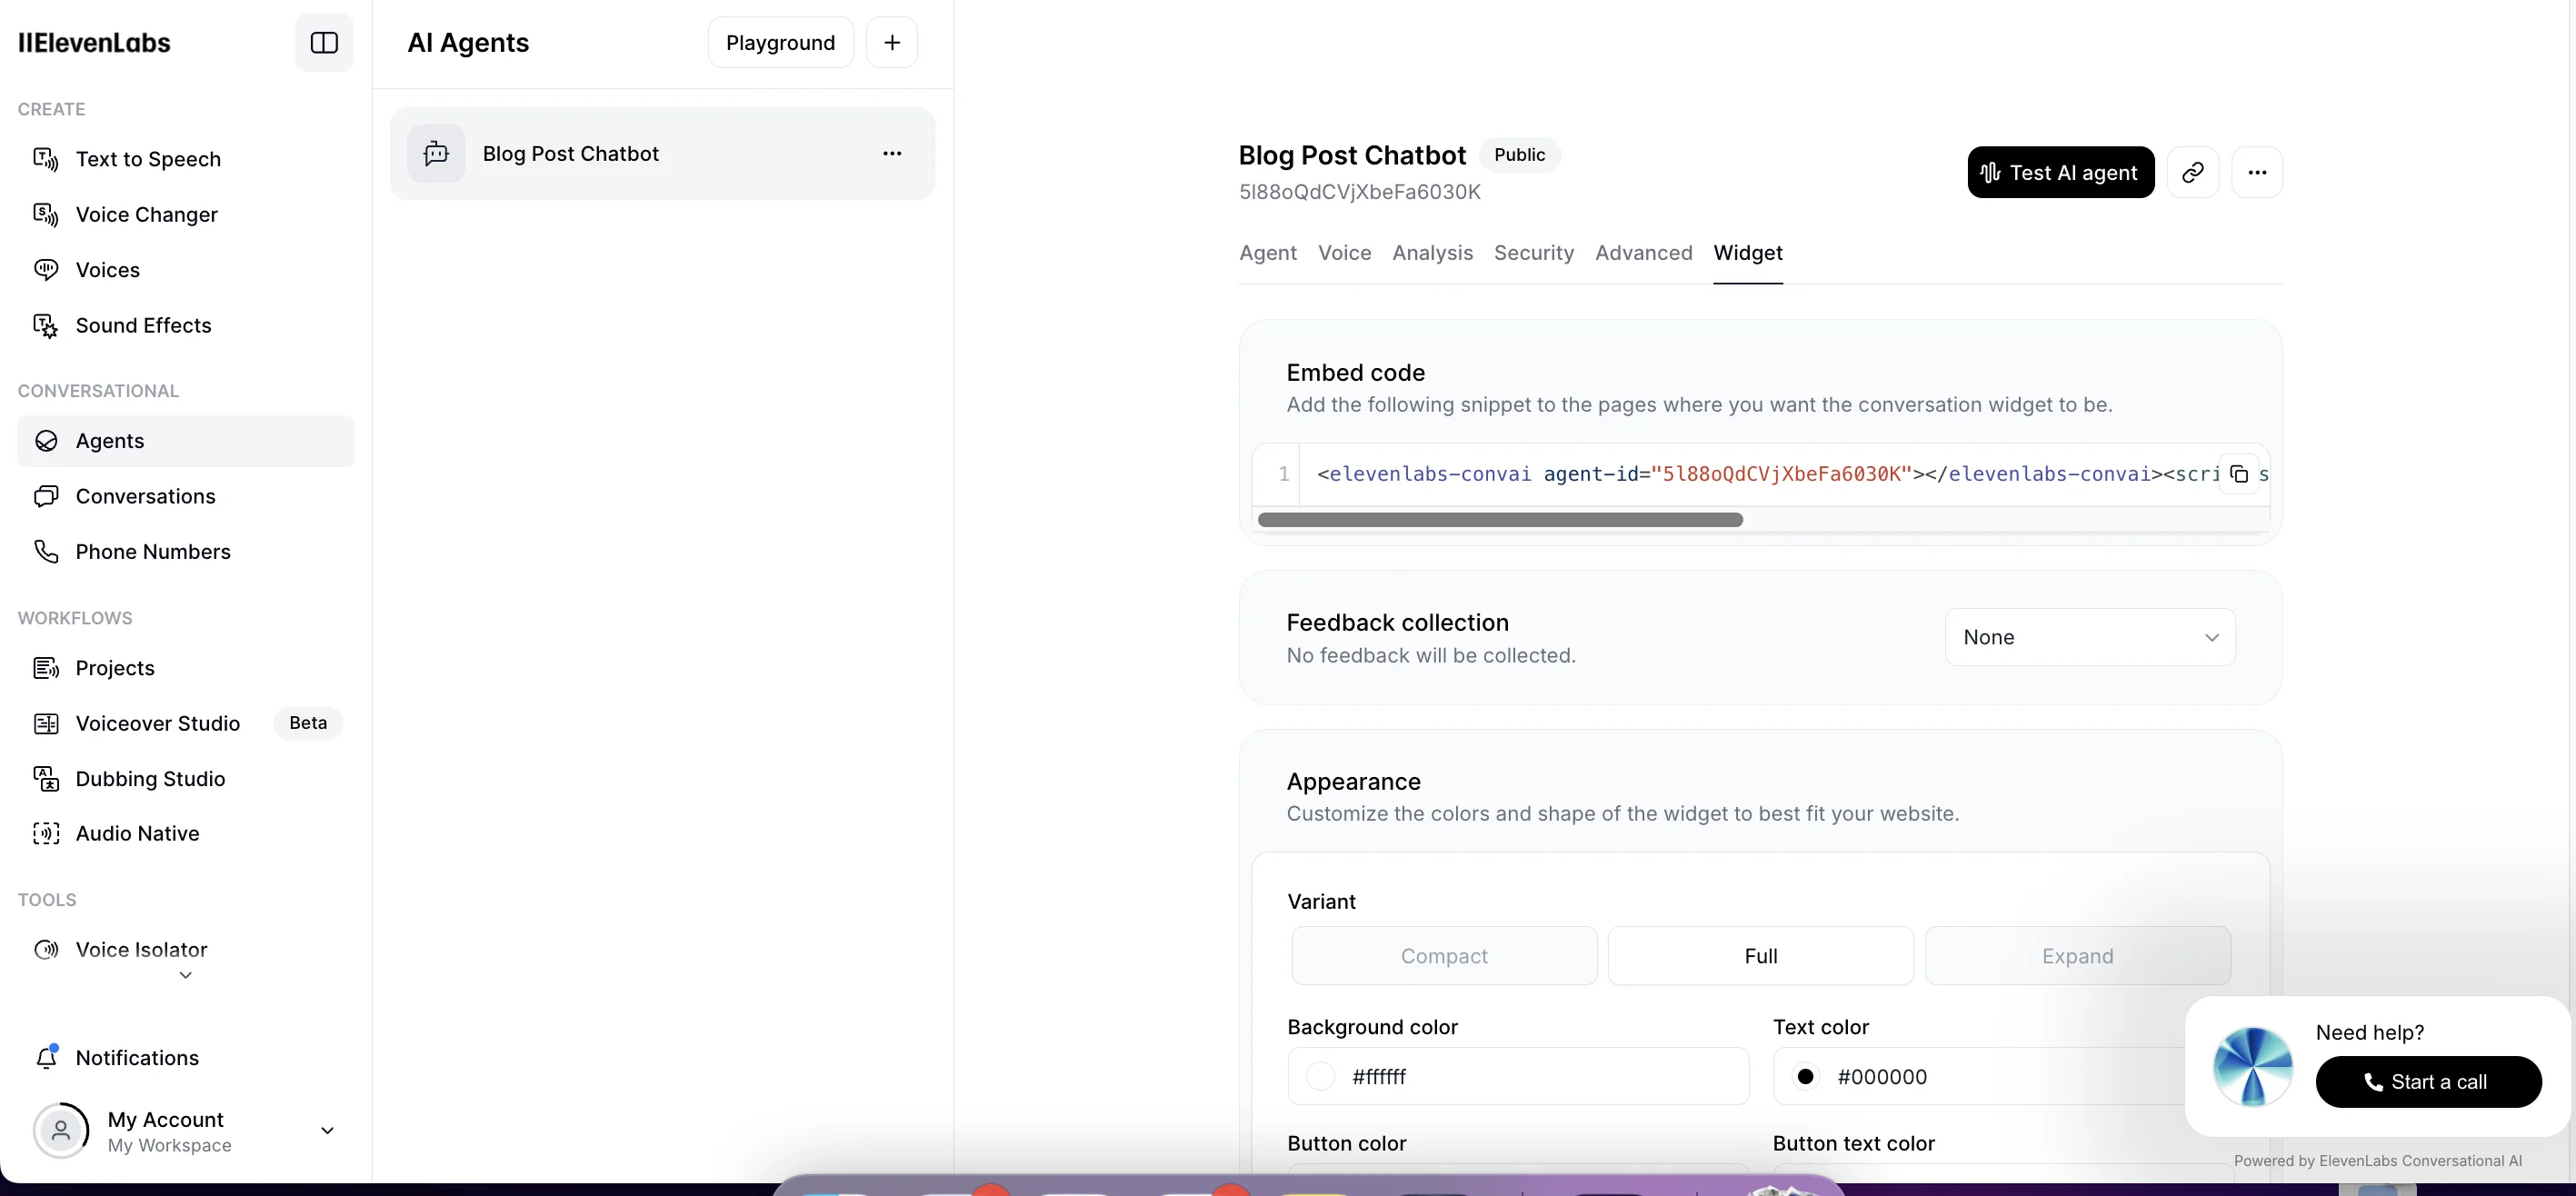Expand the My Account workspace menu
This screenshot has height=1196, width=2576.
click(326, 1130)
